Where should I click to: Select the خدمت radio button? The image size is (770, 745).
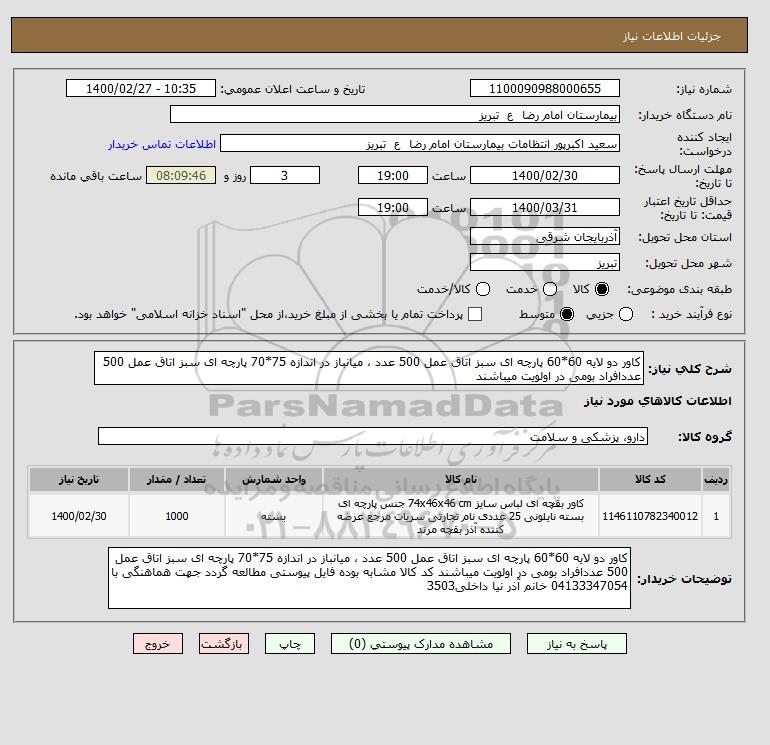click(x=550, y=289)
